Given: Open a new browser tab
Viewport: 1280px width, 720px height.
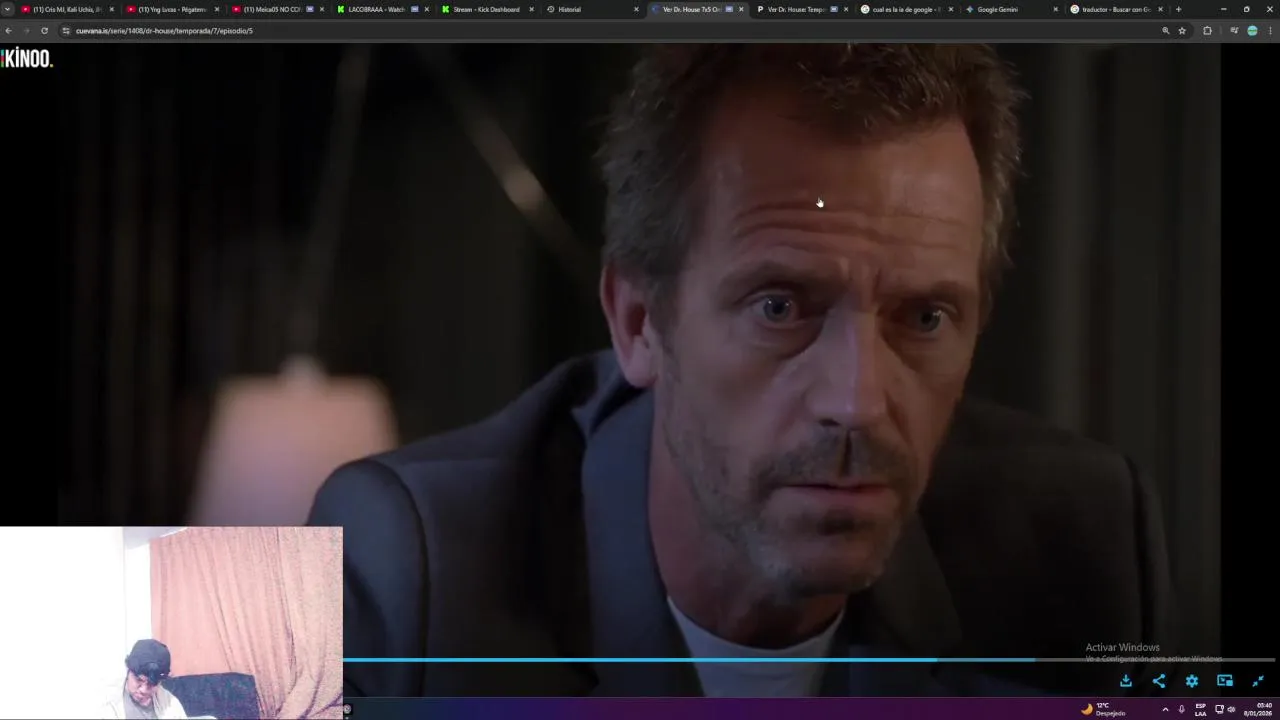Looking at the screenshot, I should pyautogui.click(x=1178, y=9).
